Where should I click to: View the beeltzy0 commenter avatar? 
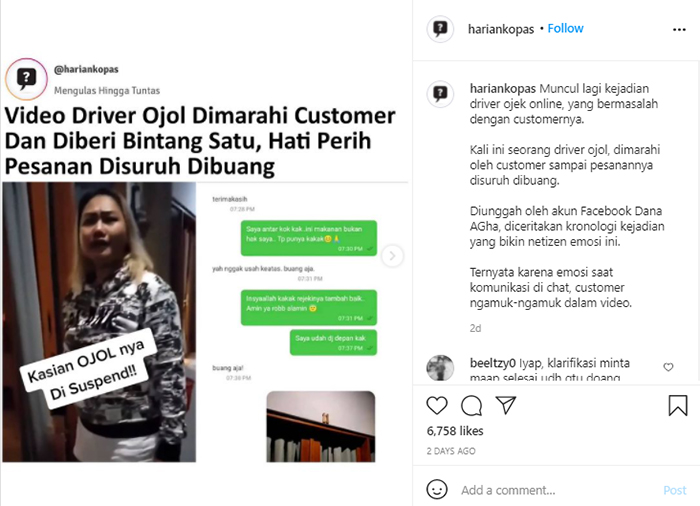point(440,368)
